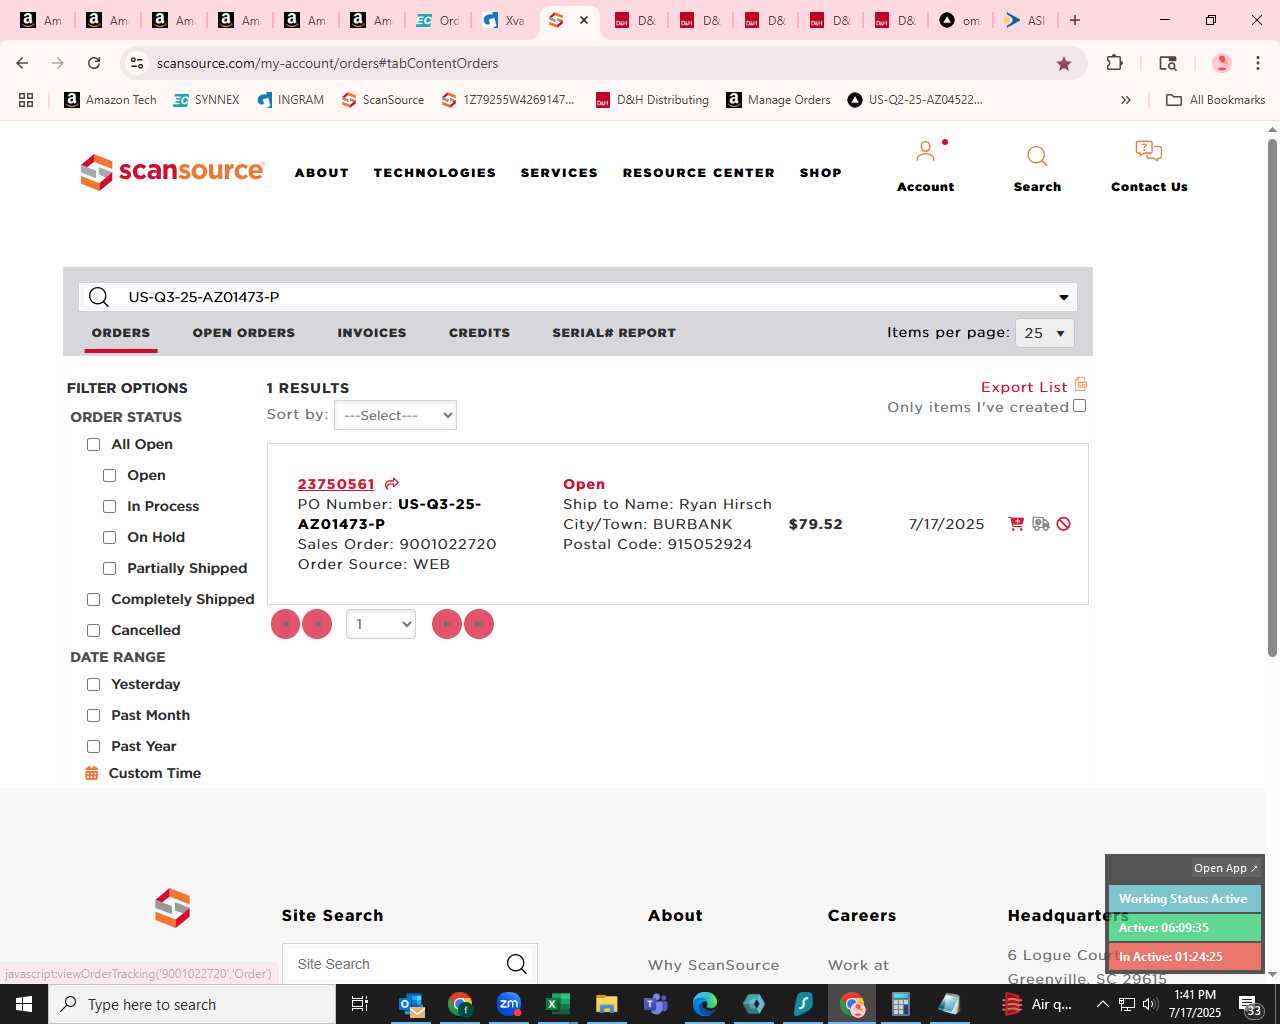
Task: Open the D&H Distributing bookmark
Action: coord(652,100)
